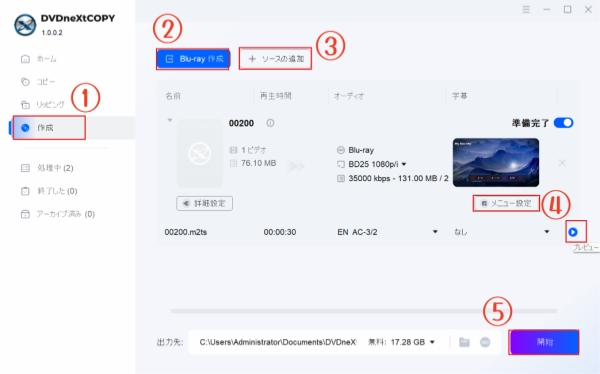Image resolution: width=600 pixels, height=374 pixels.
Task: Click the DVDneXtCOPY logo icon
Action: [x=25, y=25]
